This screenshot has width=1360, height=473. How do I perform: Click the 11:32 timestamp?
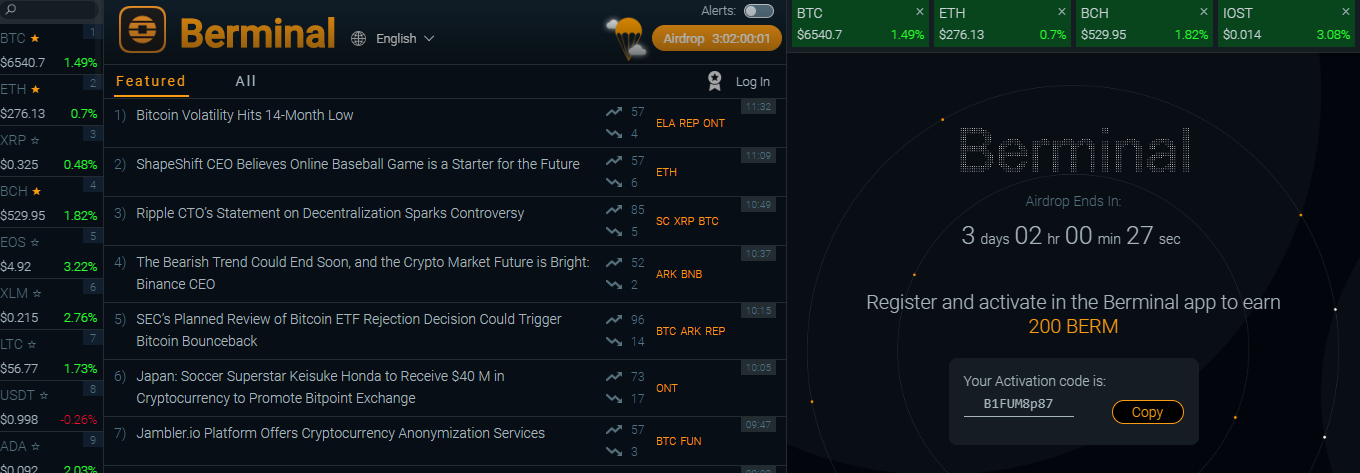pos(758,105)
